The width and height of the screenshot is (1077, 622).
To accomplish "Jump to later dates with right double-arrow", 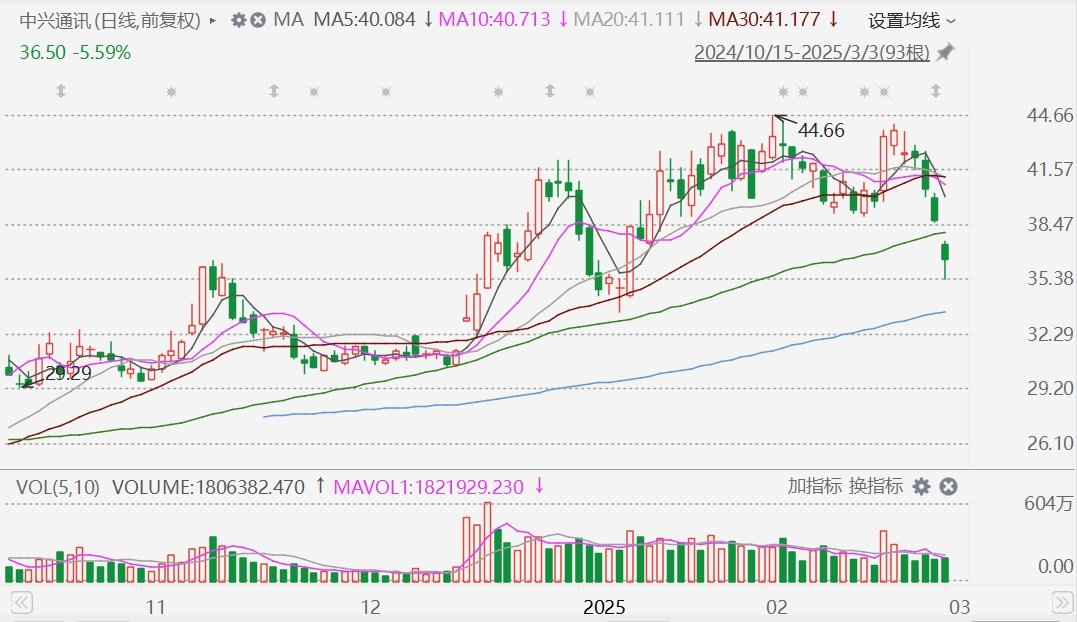I will point(1063,603).
